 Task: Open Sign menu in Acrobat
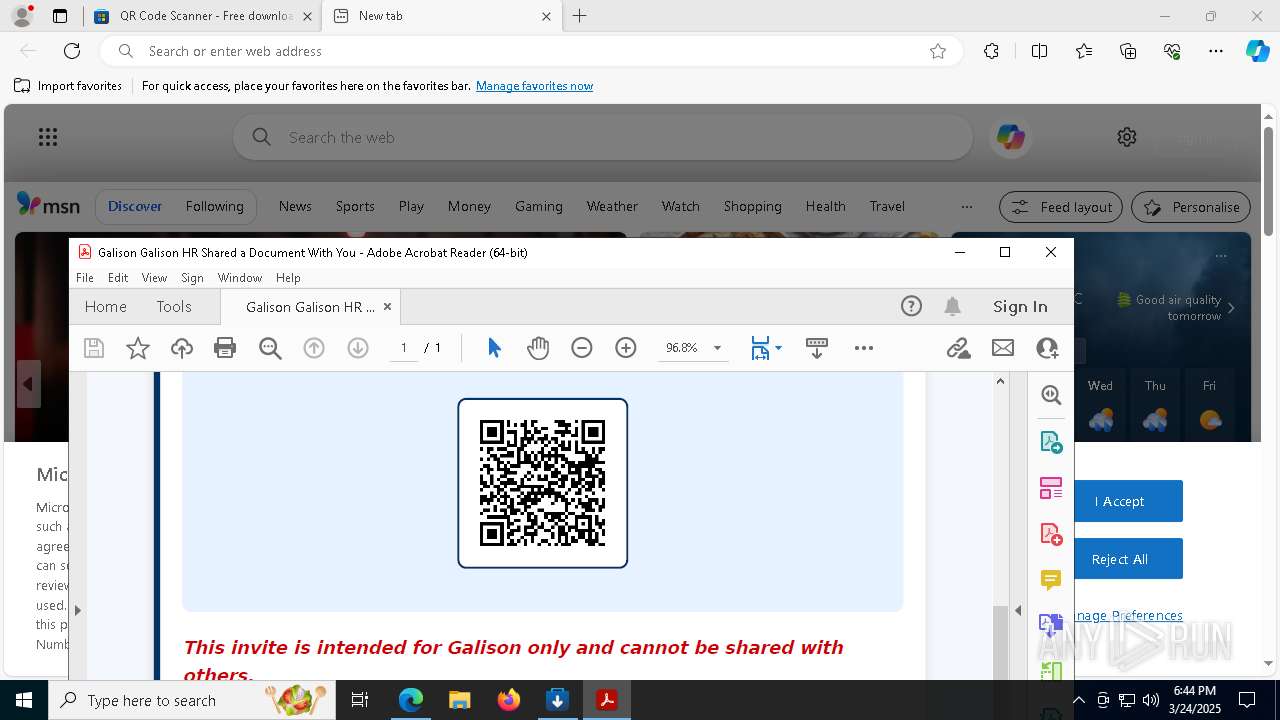[192, 278]
